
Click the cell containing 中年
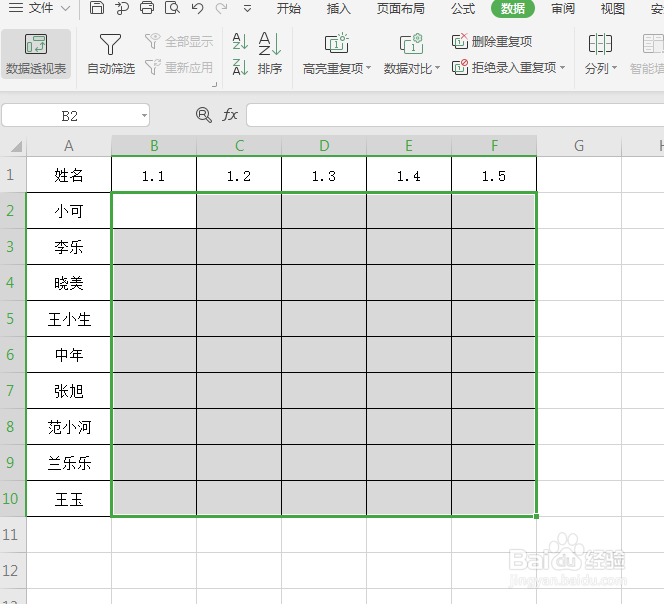coord(69,355)
